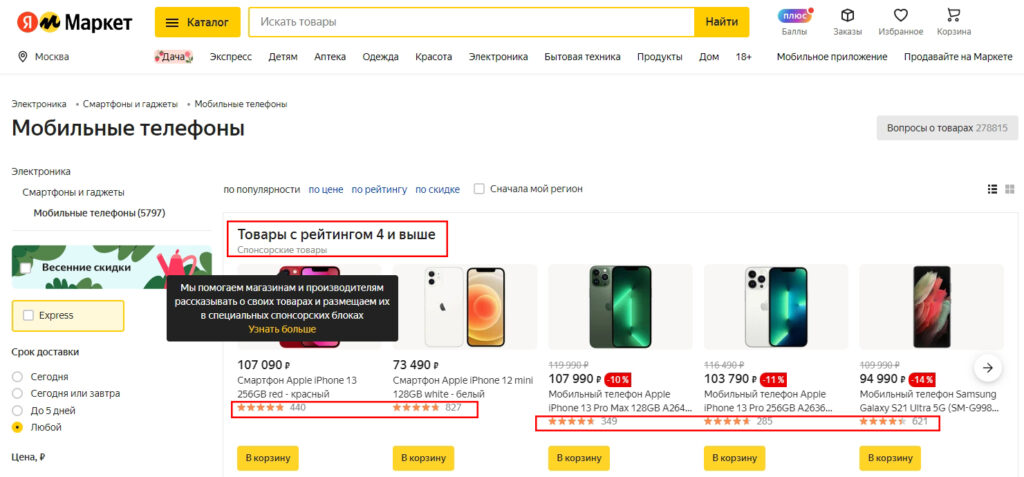
Task: Open the Samsung Galaxy S21 Ultra thumbnail
Action: coord(931,306)
